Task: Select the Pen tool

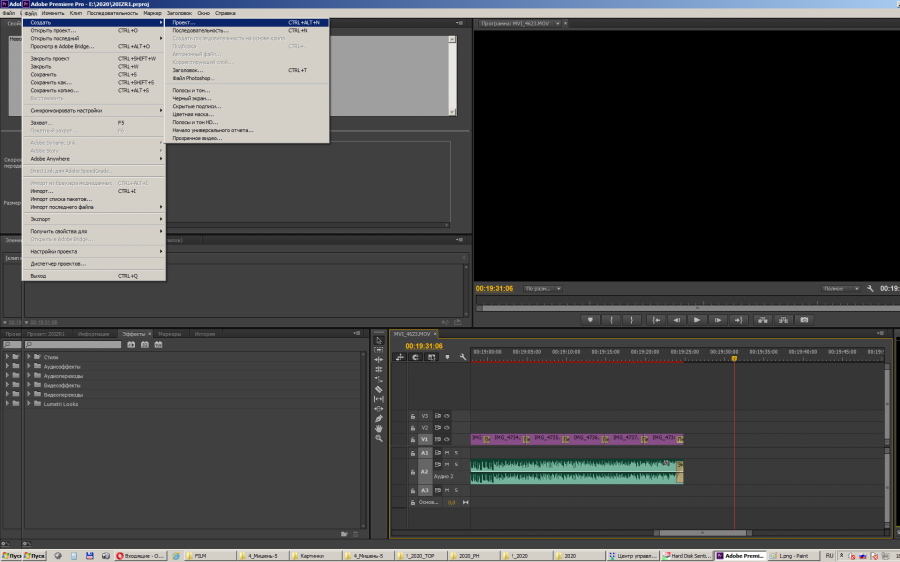Action: coord(379,418)
